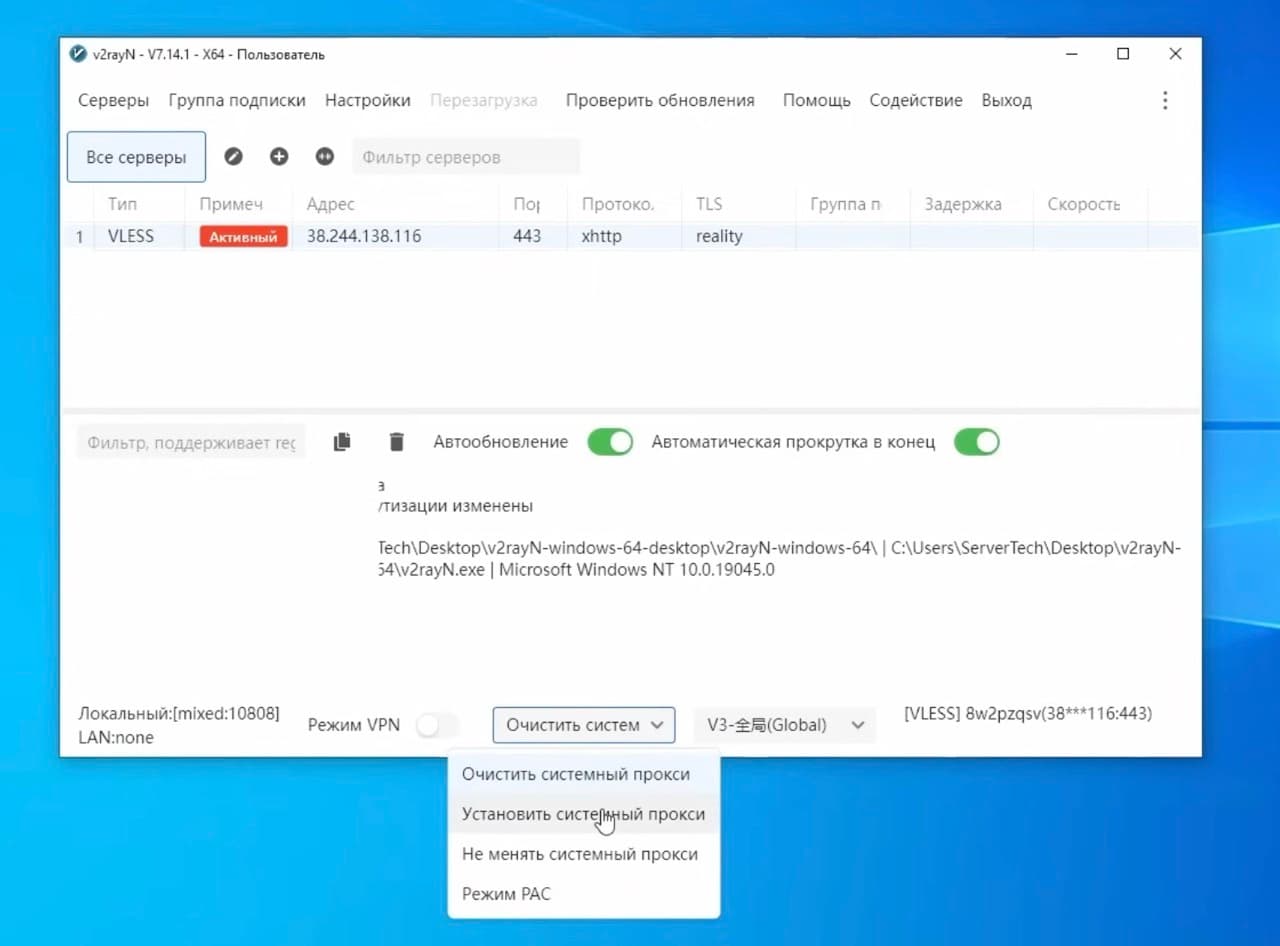Image resolution: width=1280 pixels, height=946 pixels.
Task: Toggle Автоматическая прокрутка в конец switch
Action: pos(976,442)
